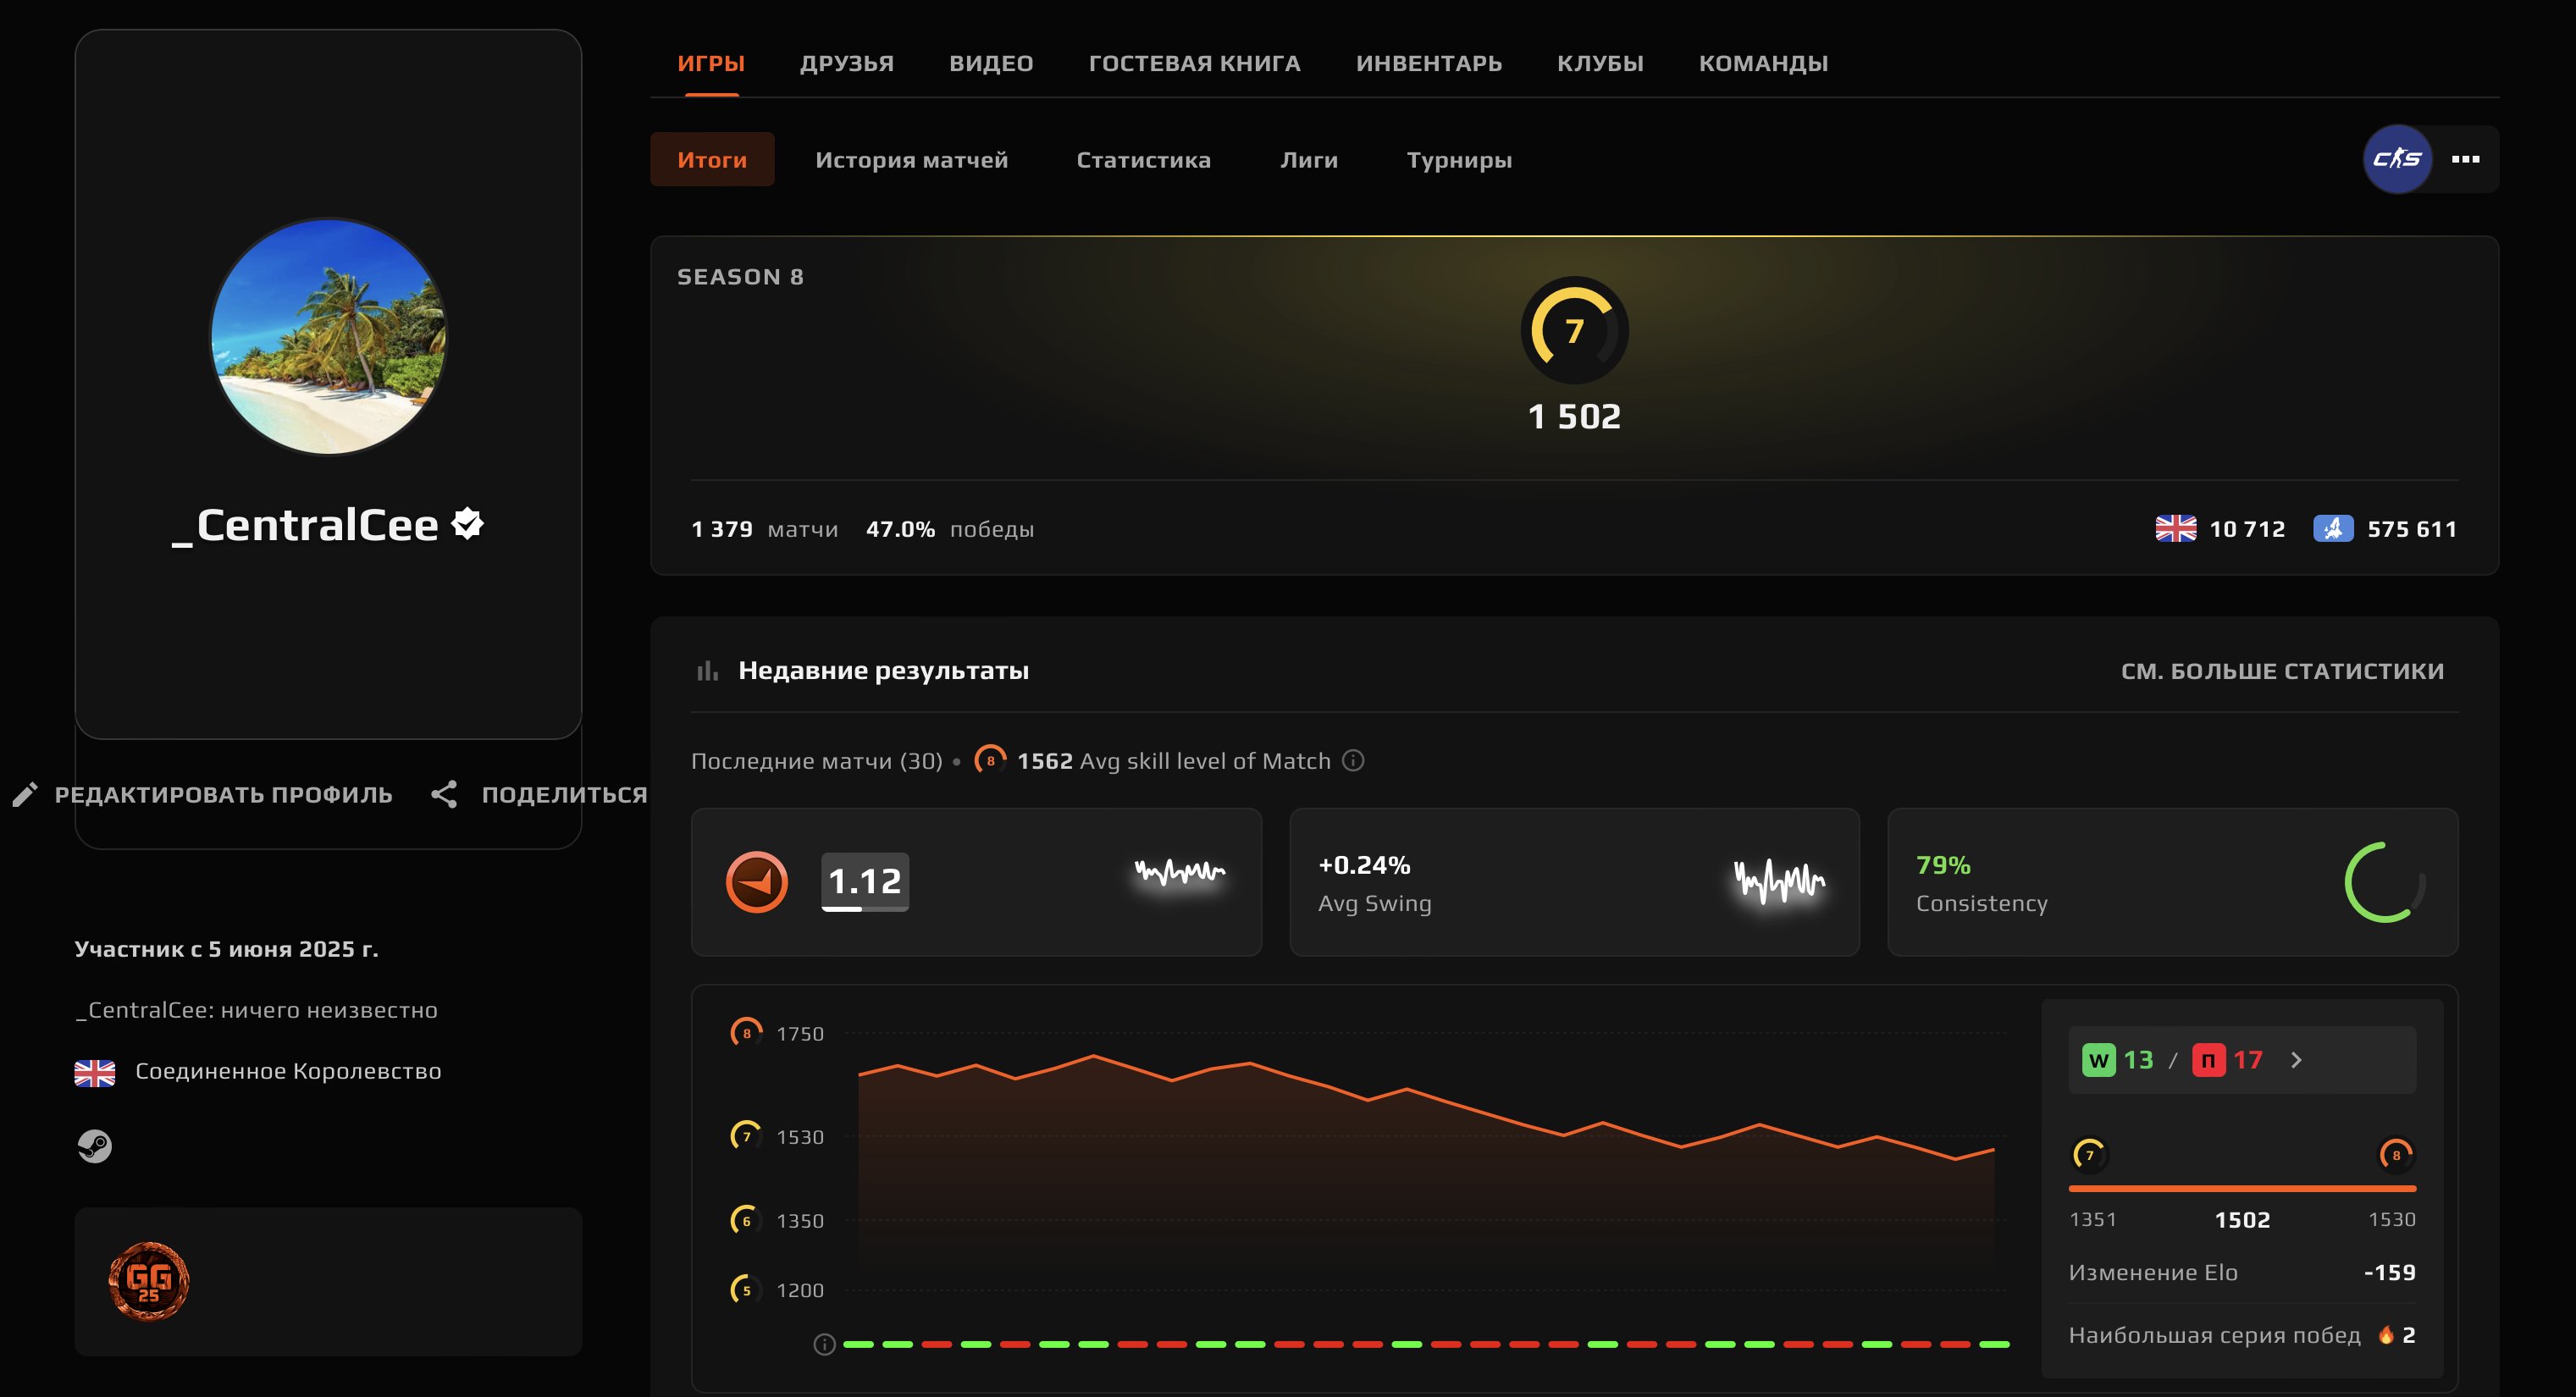Open the ИНВЕНТАРЬ tab

tap(1429, 63)
